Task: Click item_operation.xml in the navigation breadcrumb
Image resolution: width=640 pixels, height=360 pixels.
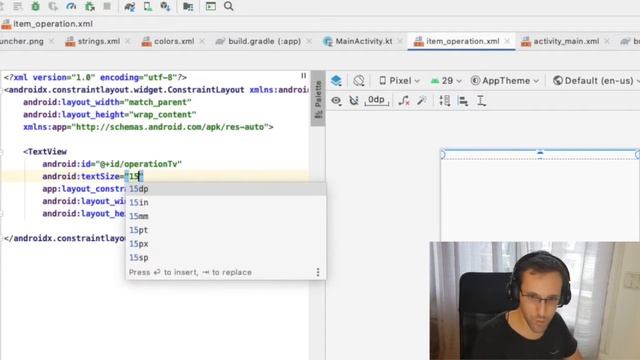Action: click(47, 24)
